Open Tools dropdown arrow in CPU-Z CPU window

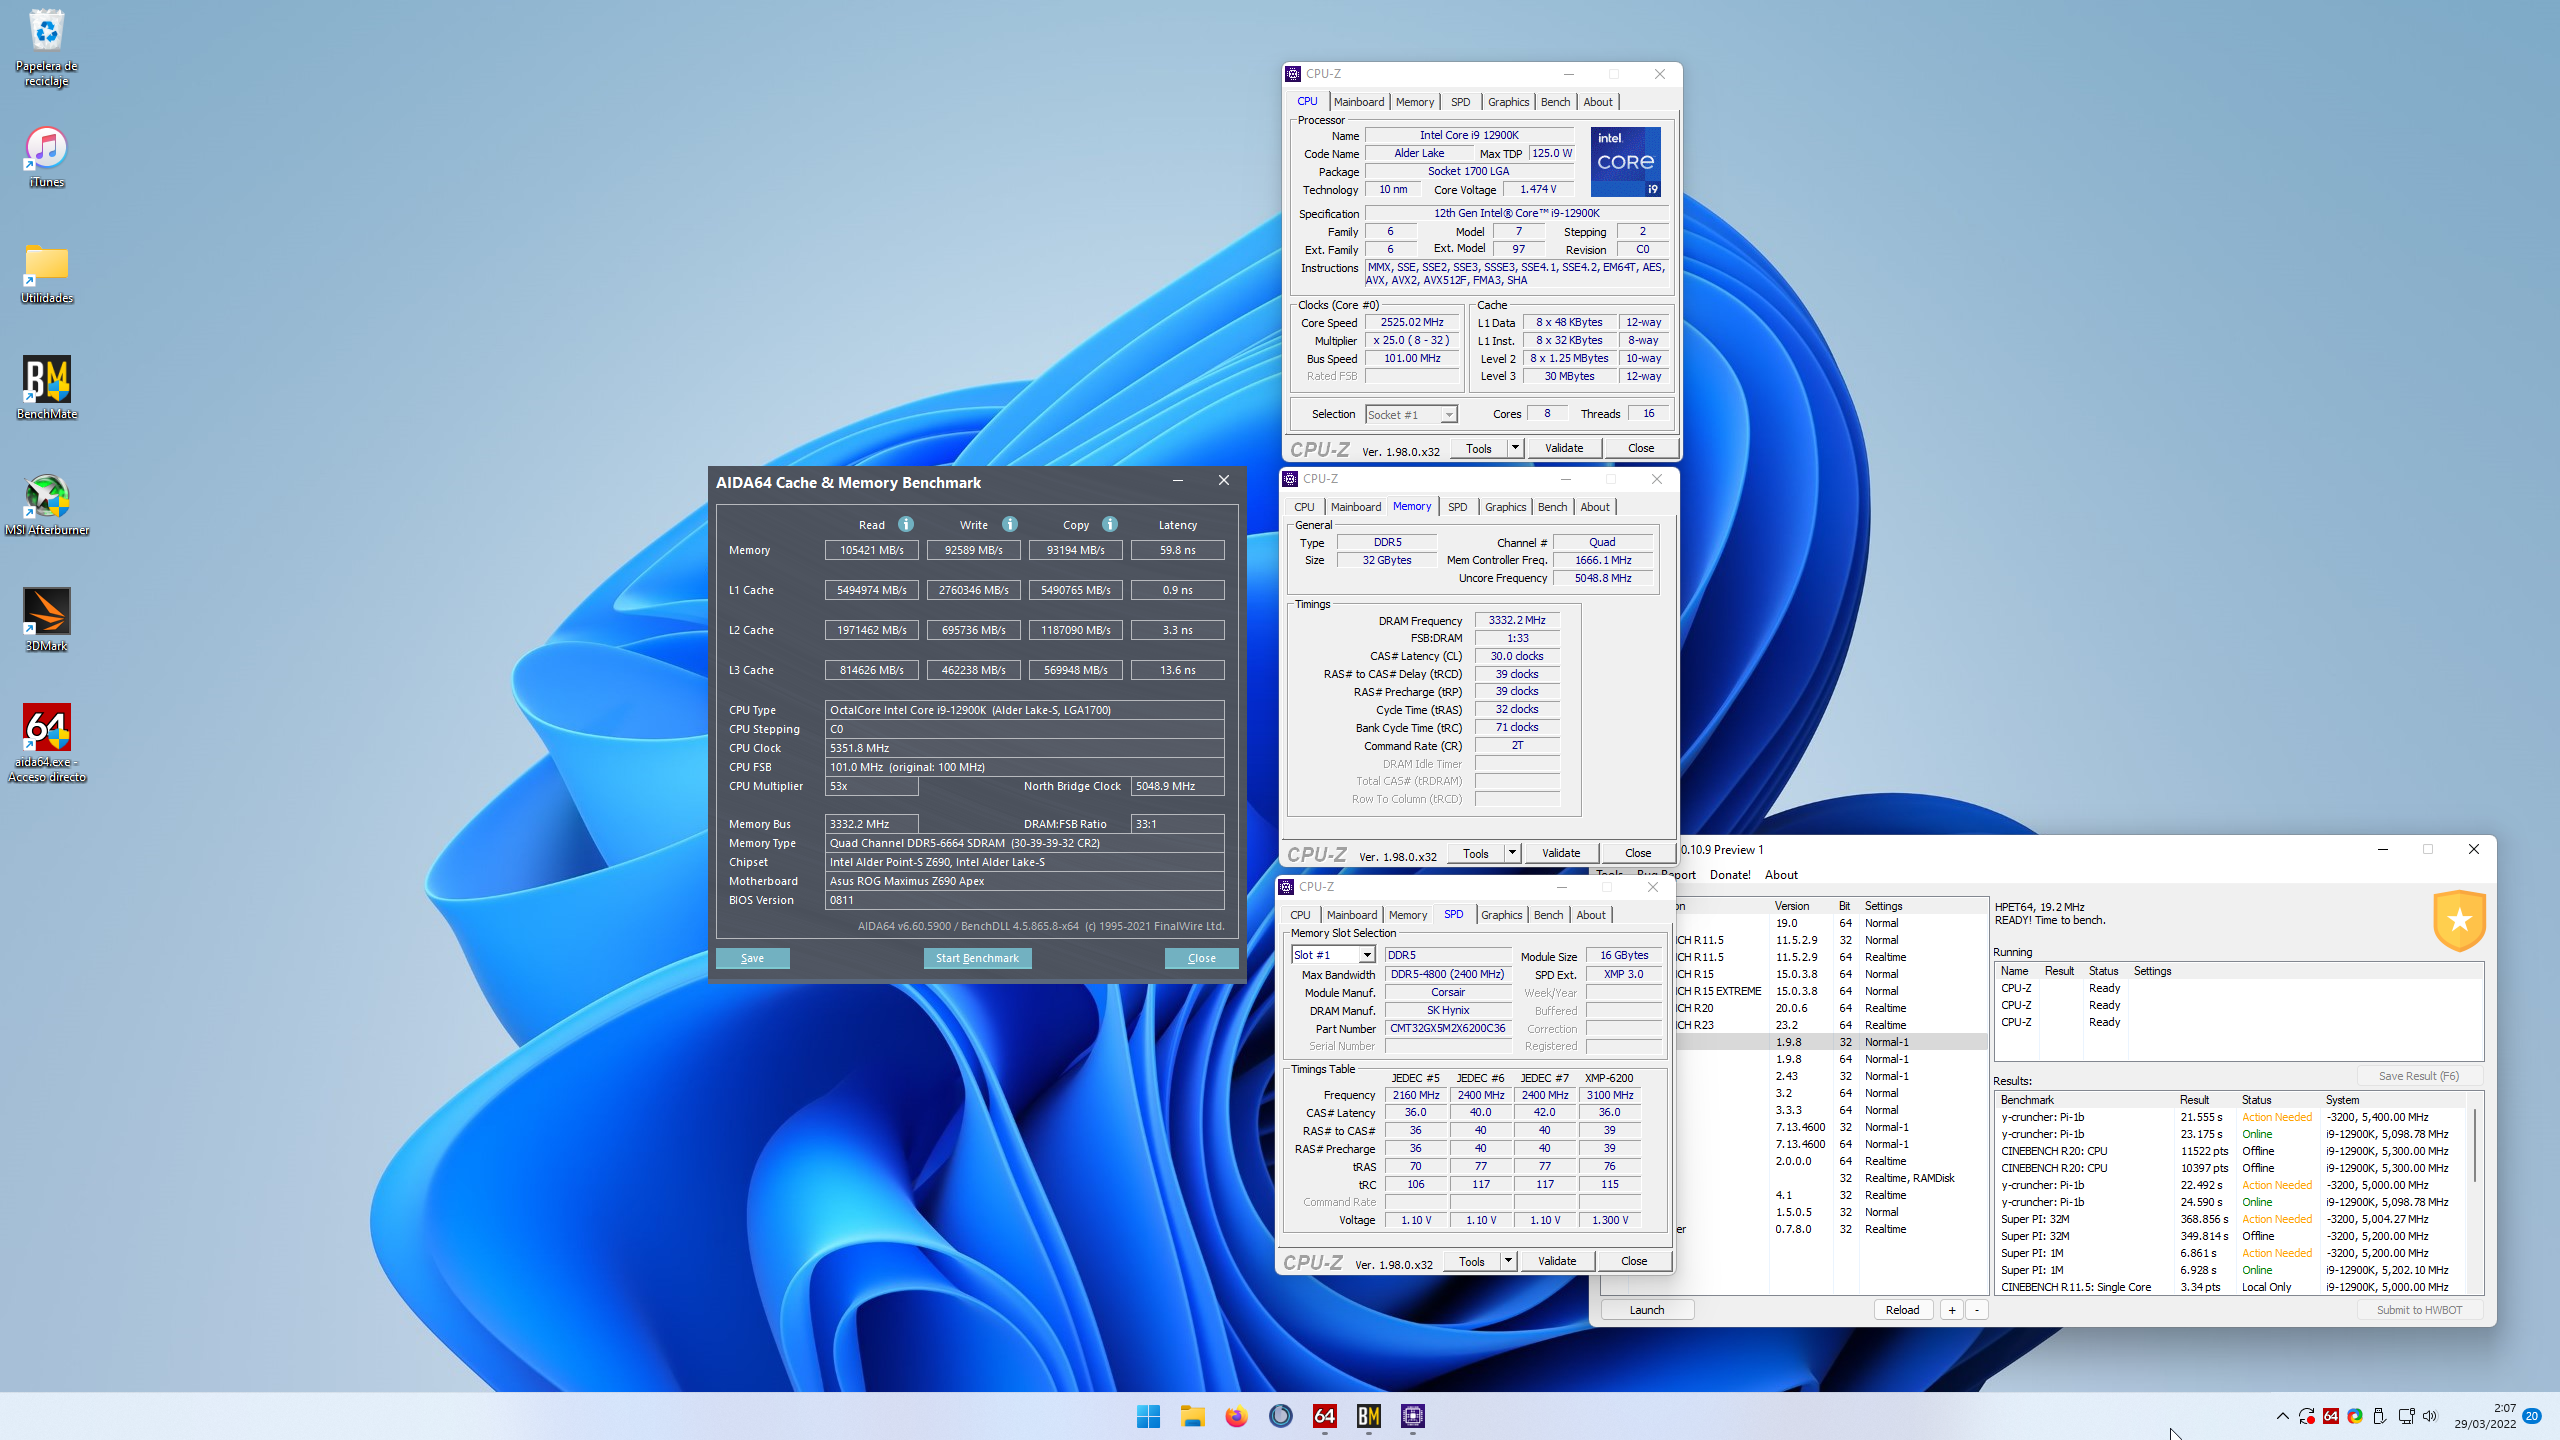tap(1515, 448)
